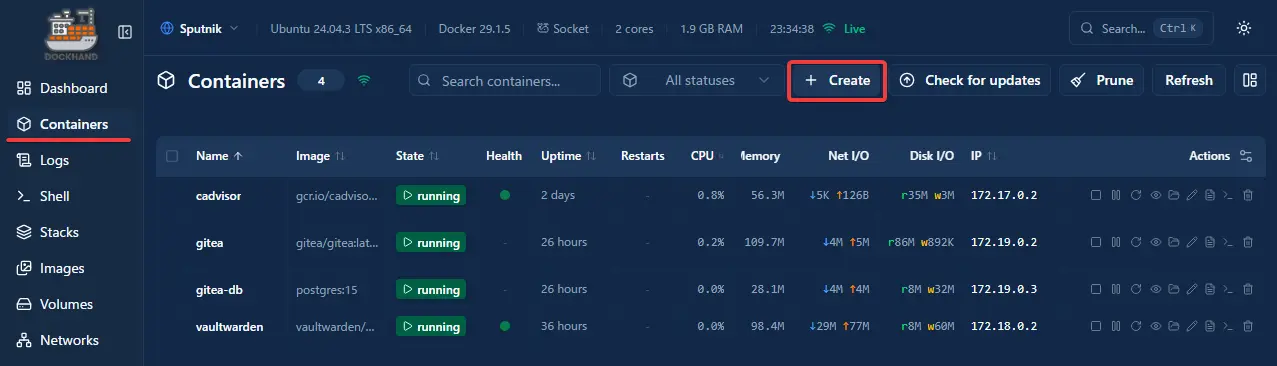Open the vaultwarden container name link
This screenshot has width=1277, height=366.
click(230, 327)
